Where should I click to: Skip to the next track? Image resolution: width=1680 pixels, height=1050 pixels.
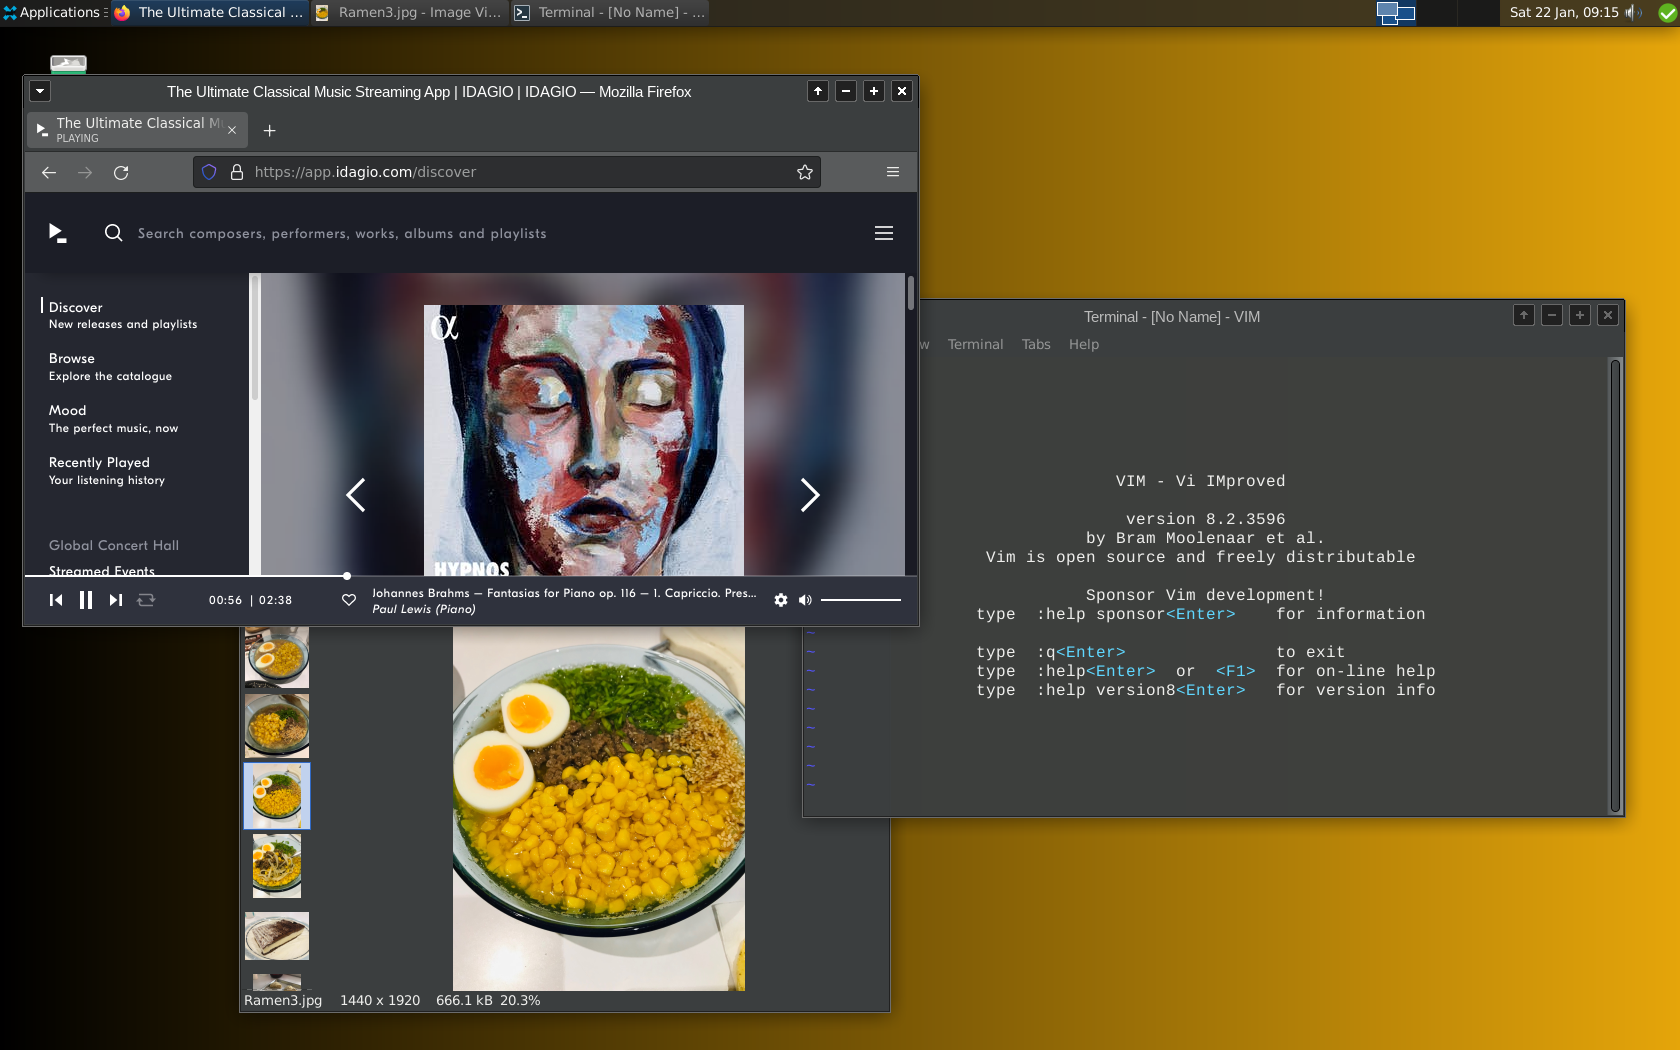pos(116,600)
